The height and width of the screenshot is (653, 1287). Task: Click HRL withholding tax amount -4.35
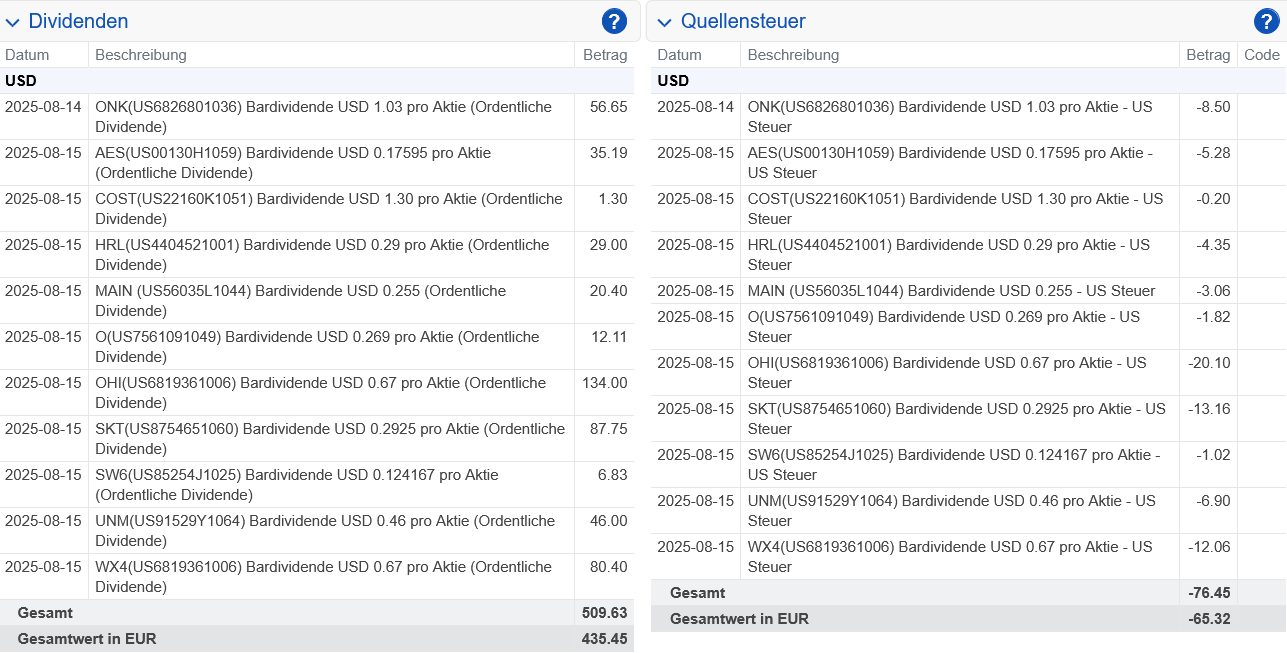(1212, 245)
